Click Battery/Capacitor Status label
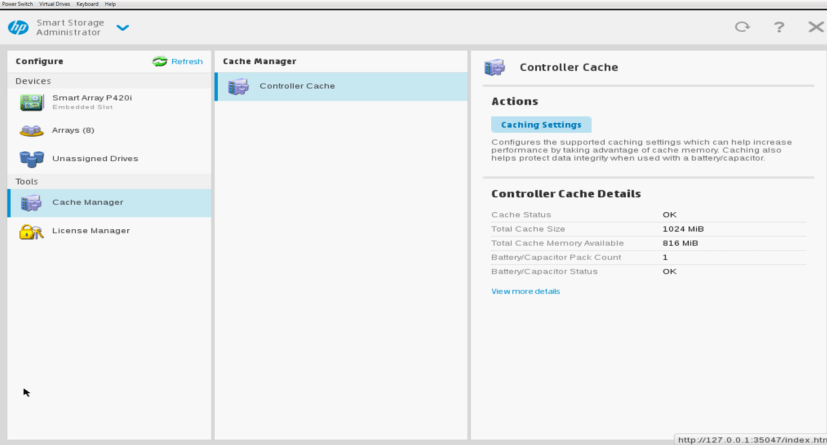The height and width of the screenshot is (445, 827). 544,272
